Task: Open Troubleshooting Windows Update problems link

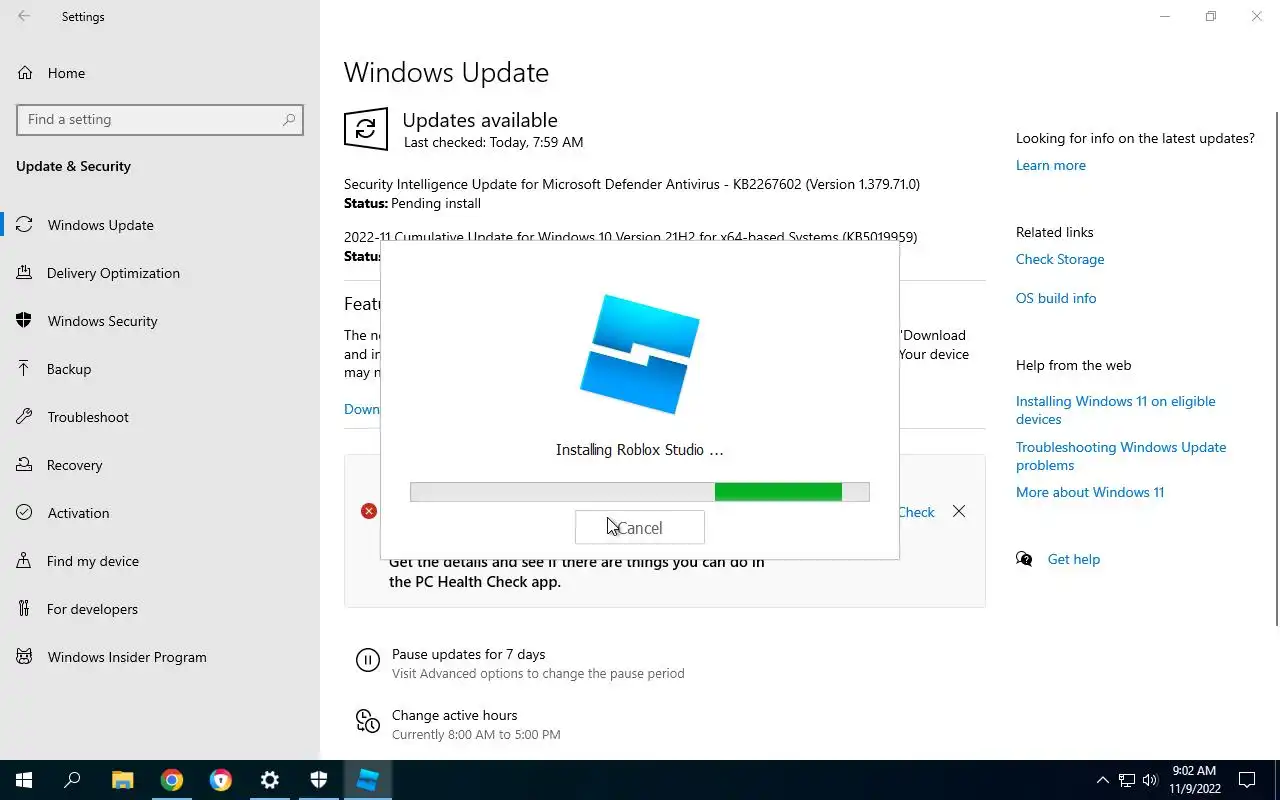Action: [1121, 456]
